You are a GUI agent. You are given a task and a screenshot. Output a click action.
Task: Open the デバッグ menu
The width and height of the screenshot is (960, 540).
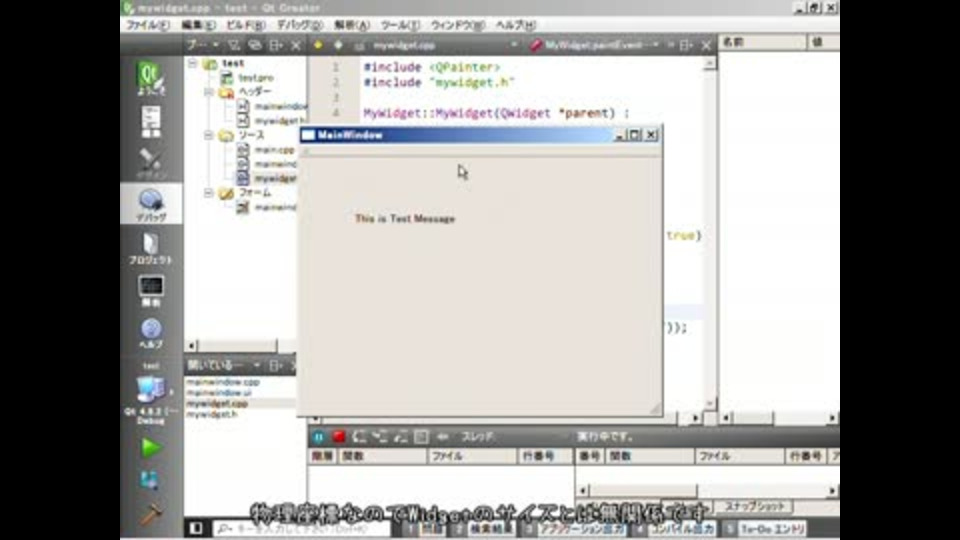pyautogui.click(x=299, y=25)
